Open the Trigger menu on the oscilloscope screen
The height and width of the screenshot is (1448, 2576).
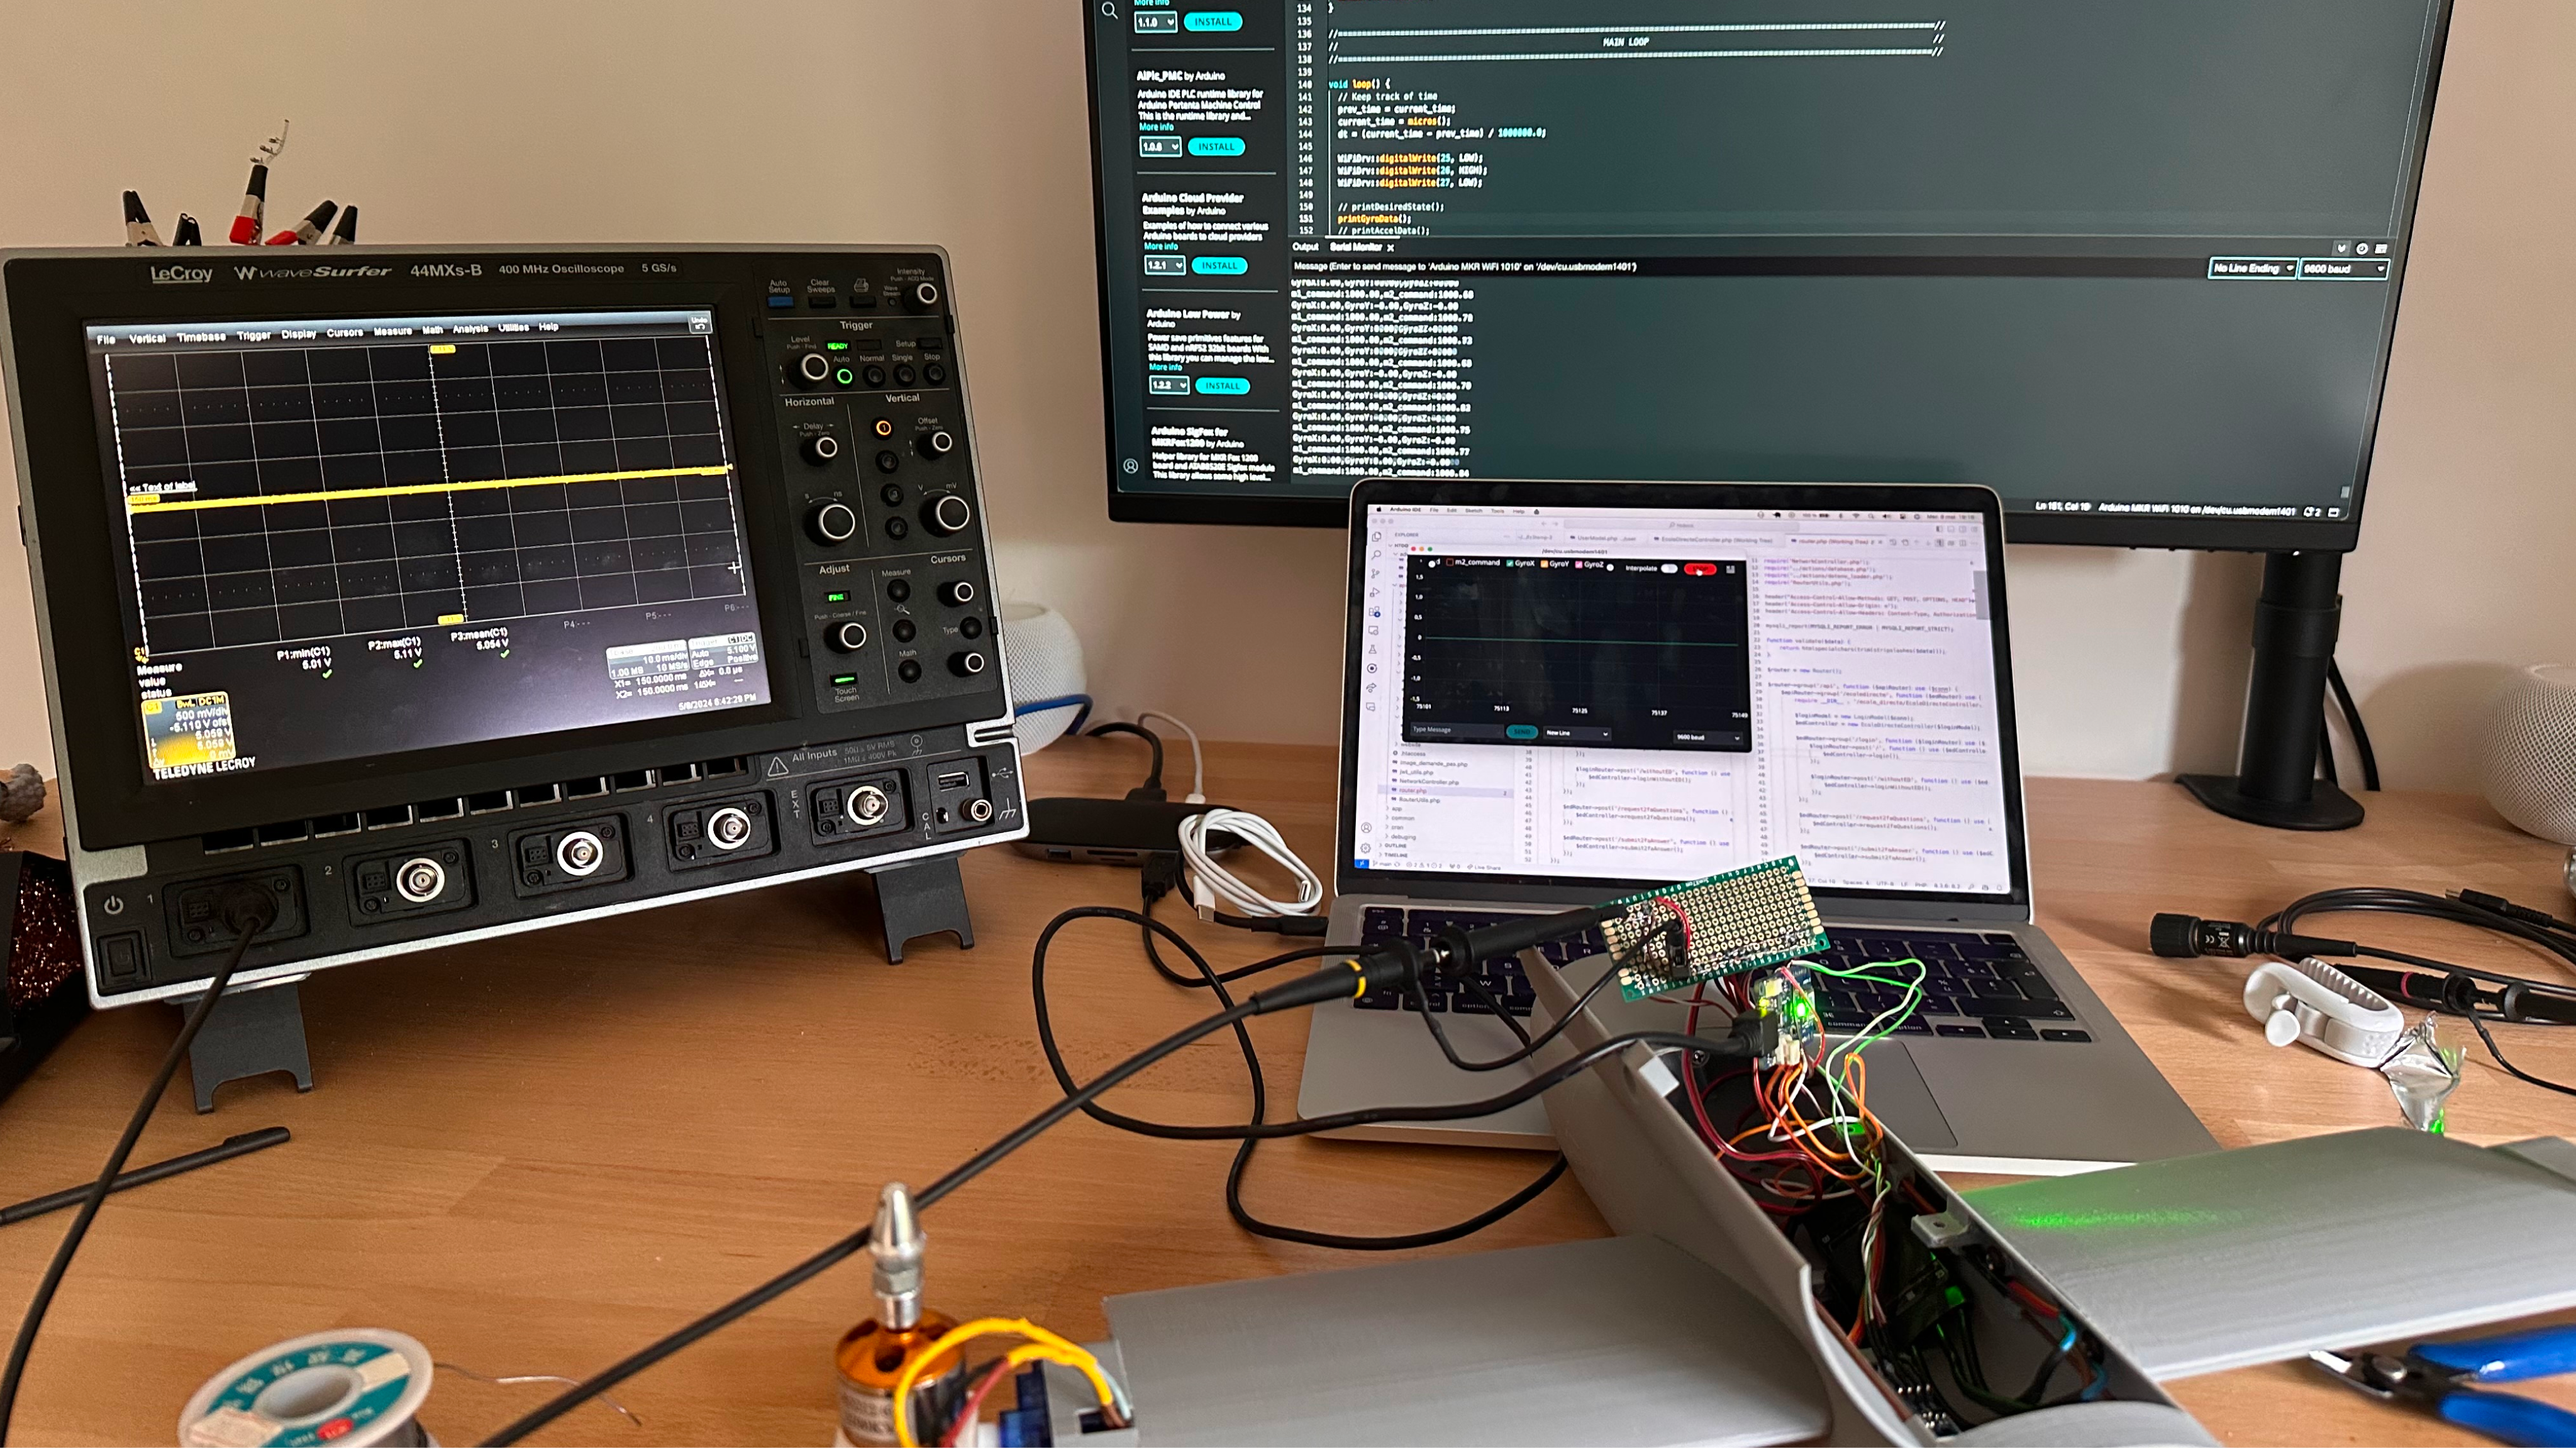[254, 336]
